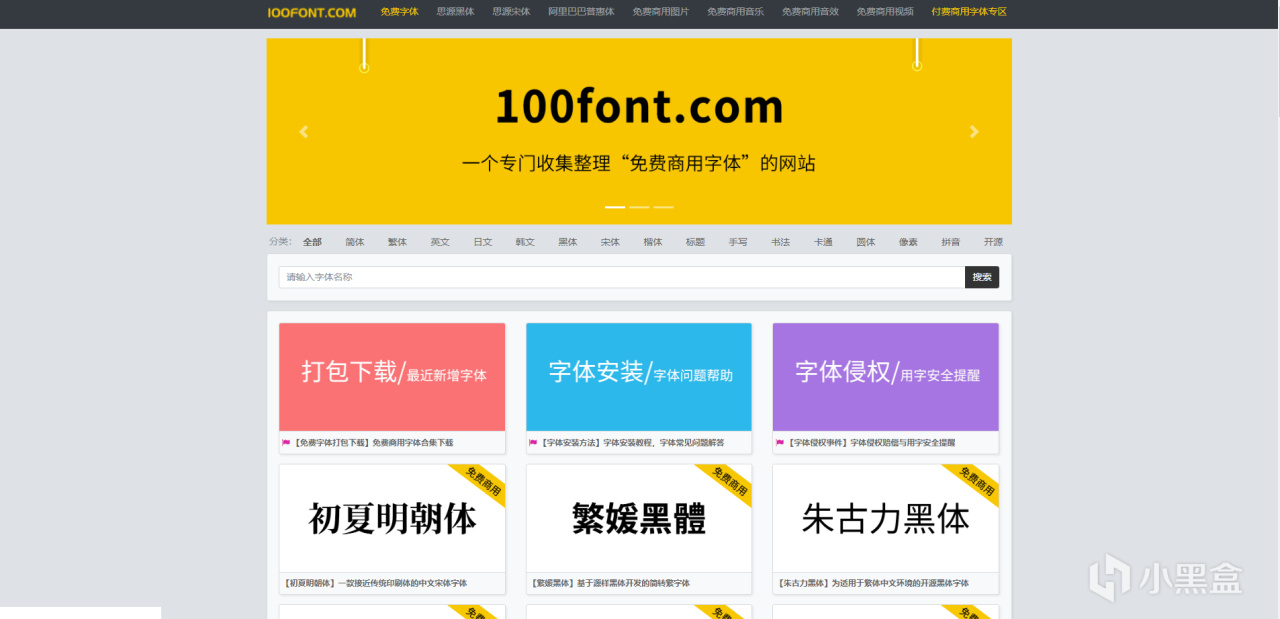Filter by 卡通 category
1280x619 pixels.
[x=823, y=242]
